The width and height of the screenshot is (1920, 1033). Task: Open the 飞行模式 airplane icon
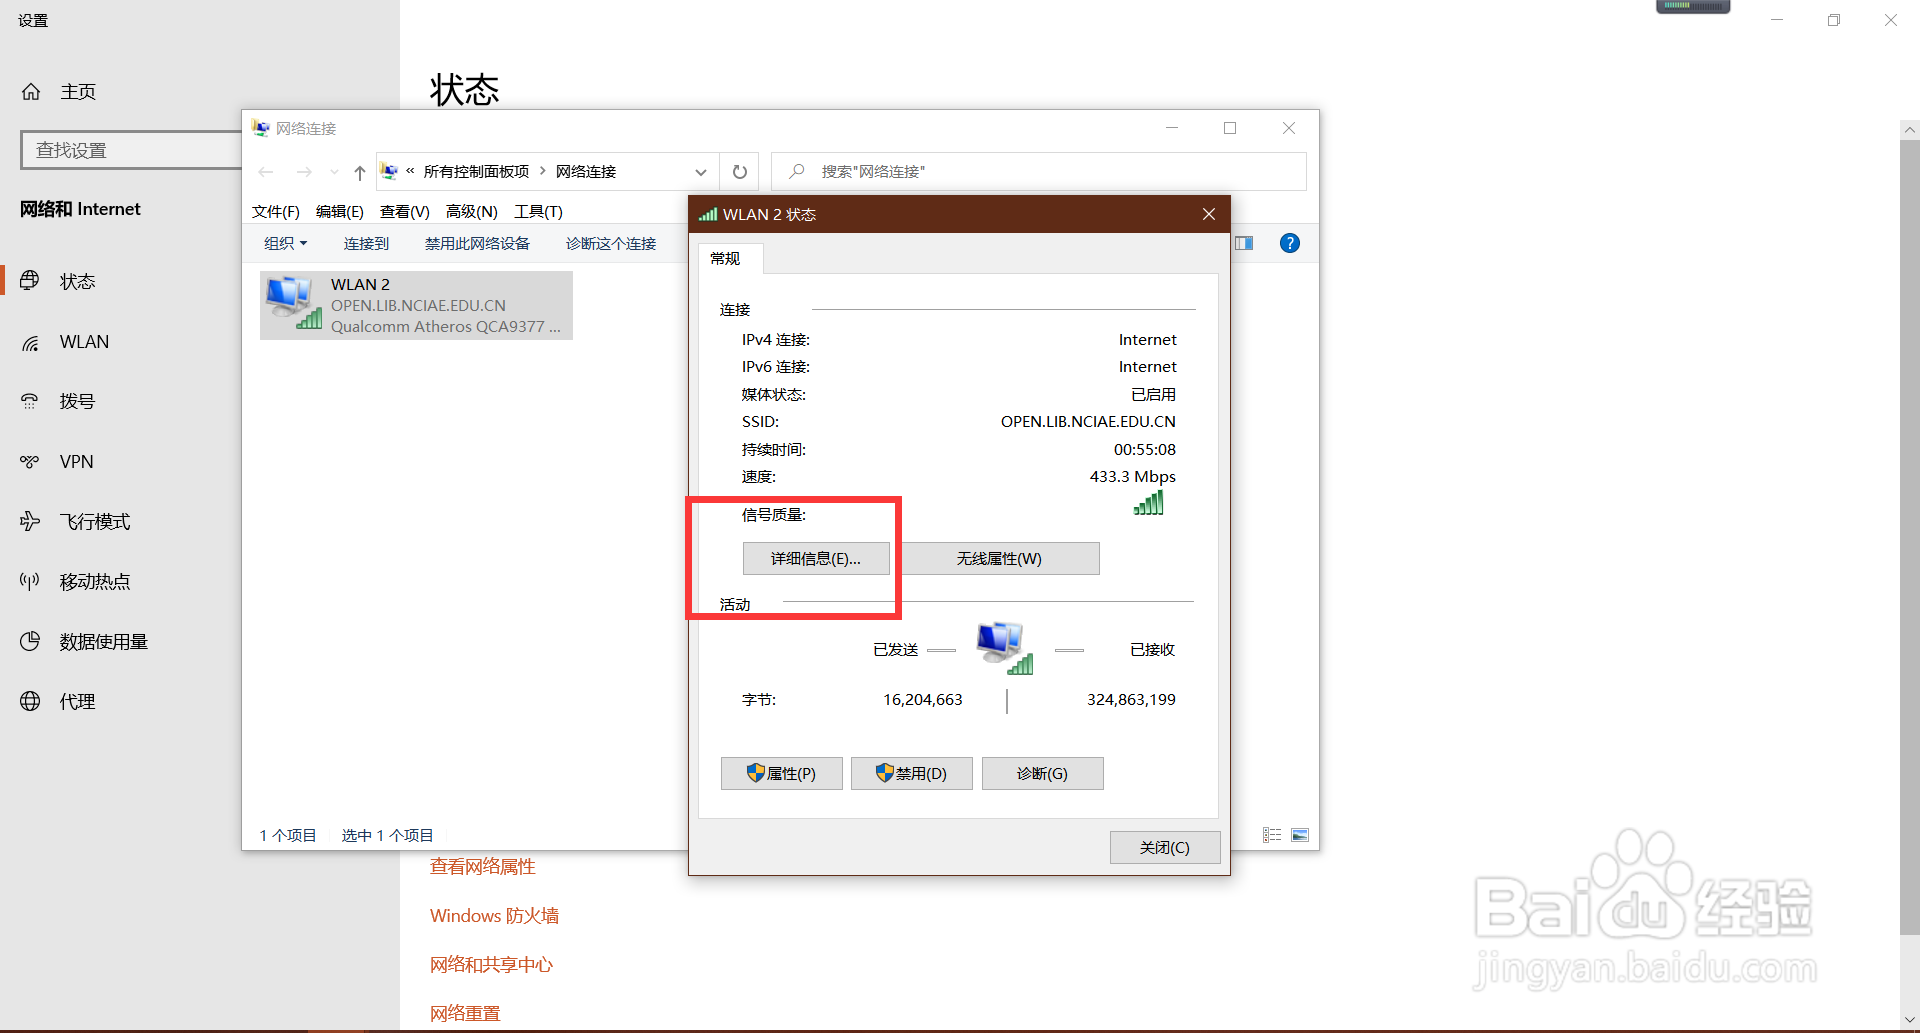coord(30,521)
